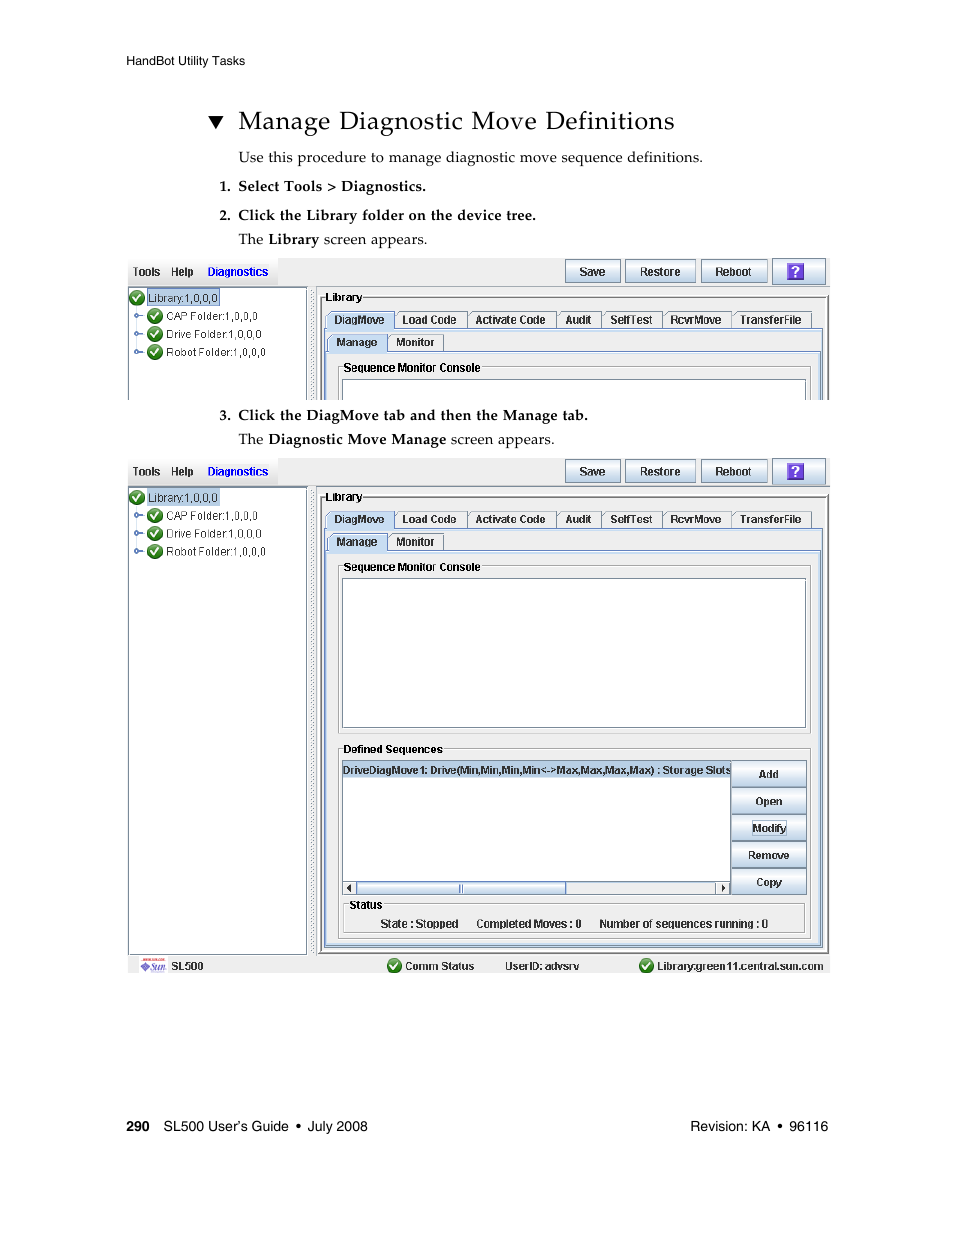The height and width of the screenshot is (1235, 954).
Task: Modify the selected diagnostic sequence
Action: click(769, 829)
